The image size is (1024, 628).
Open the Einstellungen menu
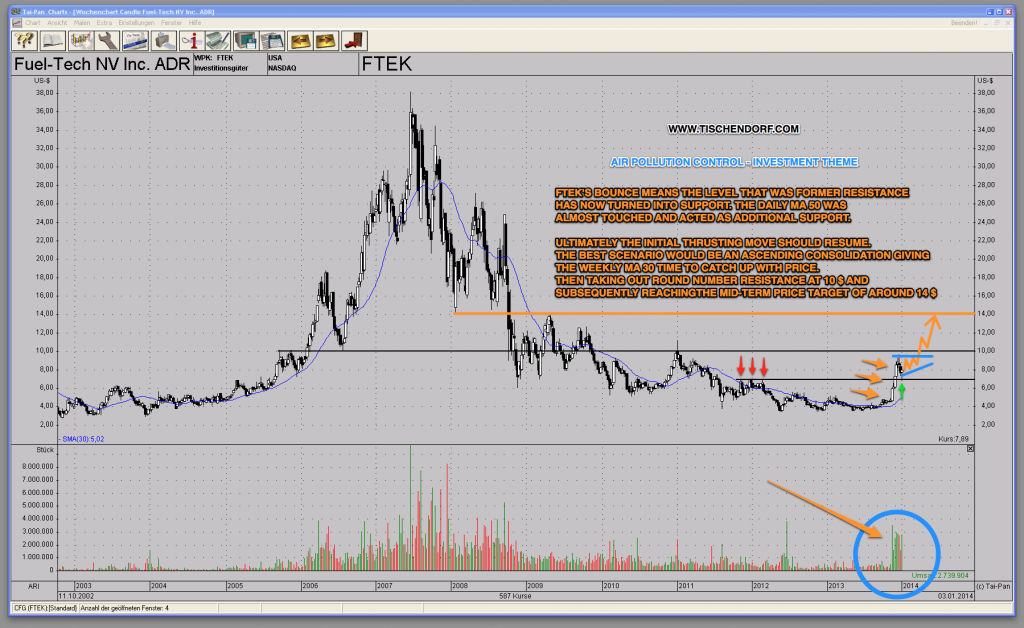134,23
